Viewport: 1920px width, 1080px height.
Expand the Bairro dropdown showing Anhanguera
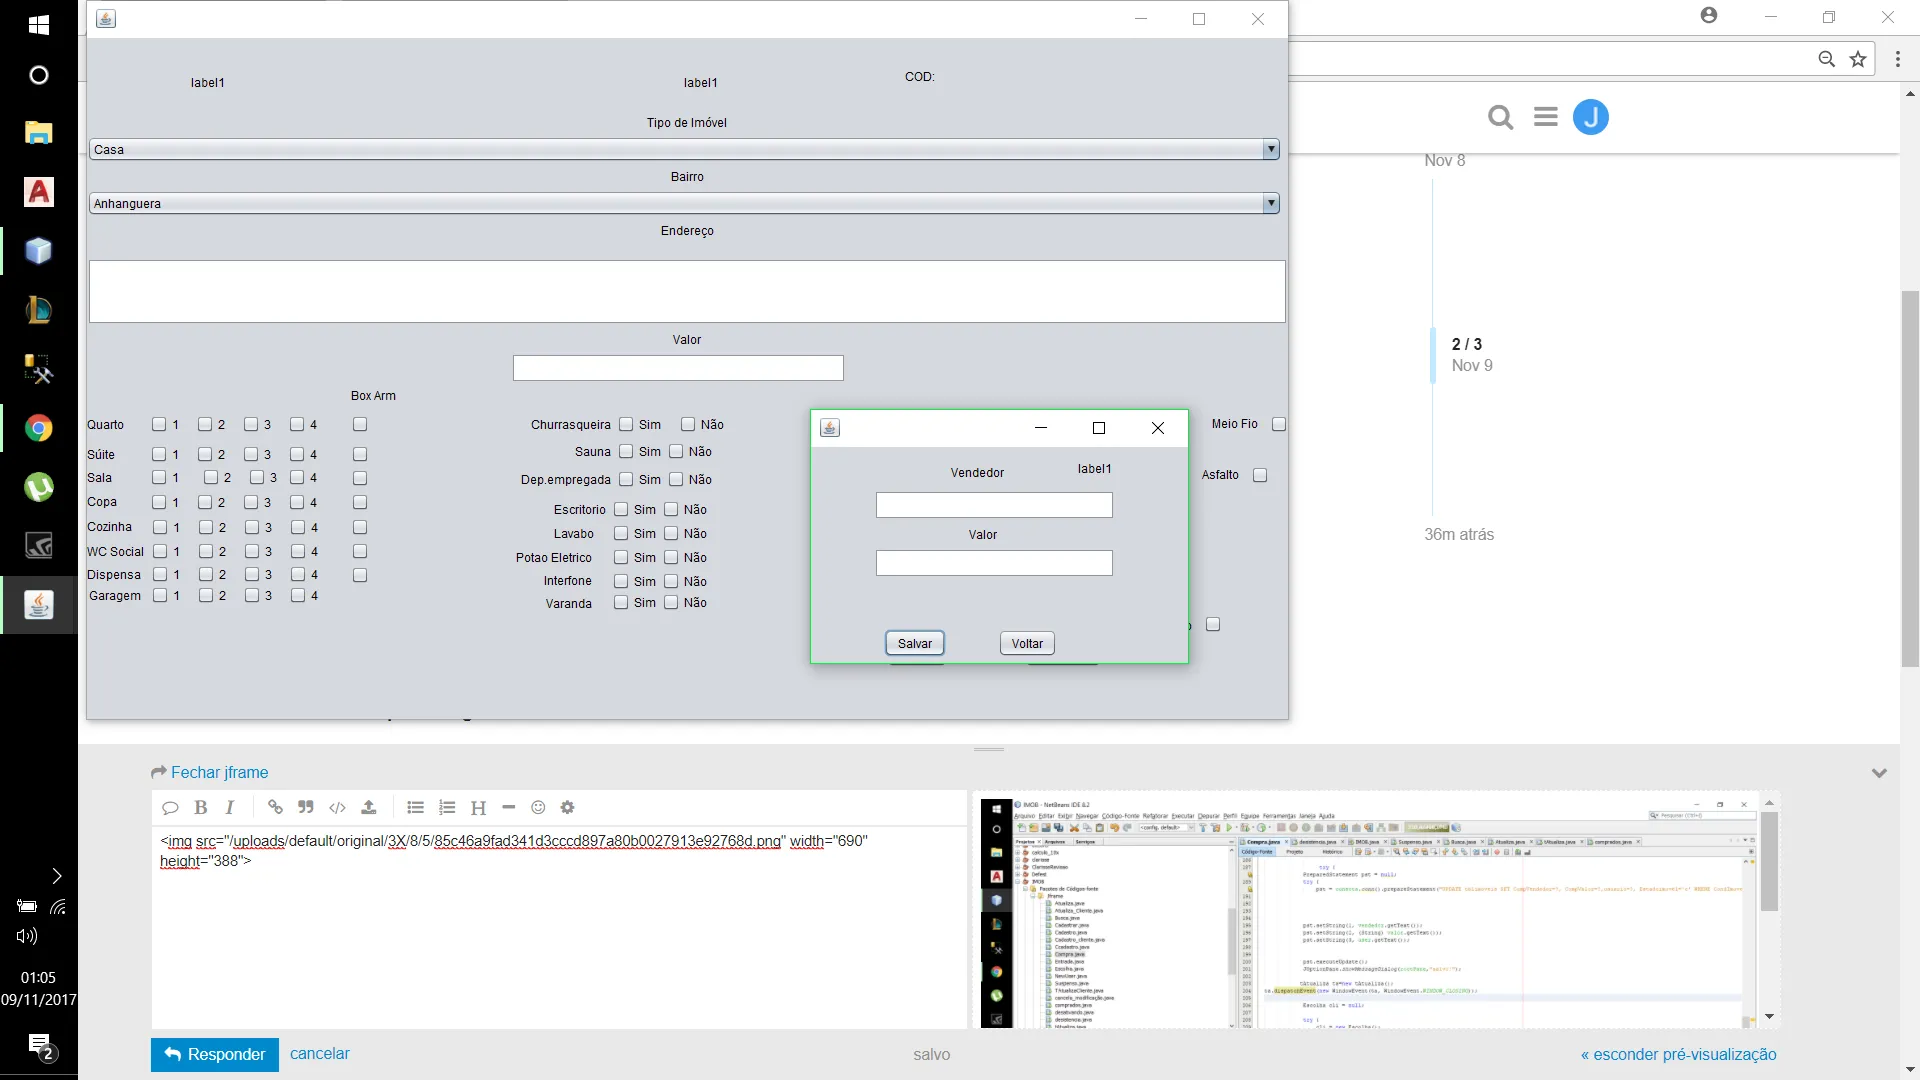point(1270,204)
